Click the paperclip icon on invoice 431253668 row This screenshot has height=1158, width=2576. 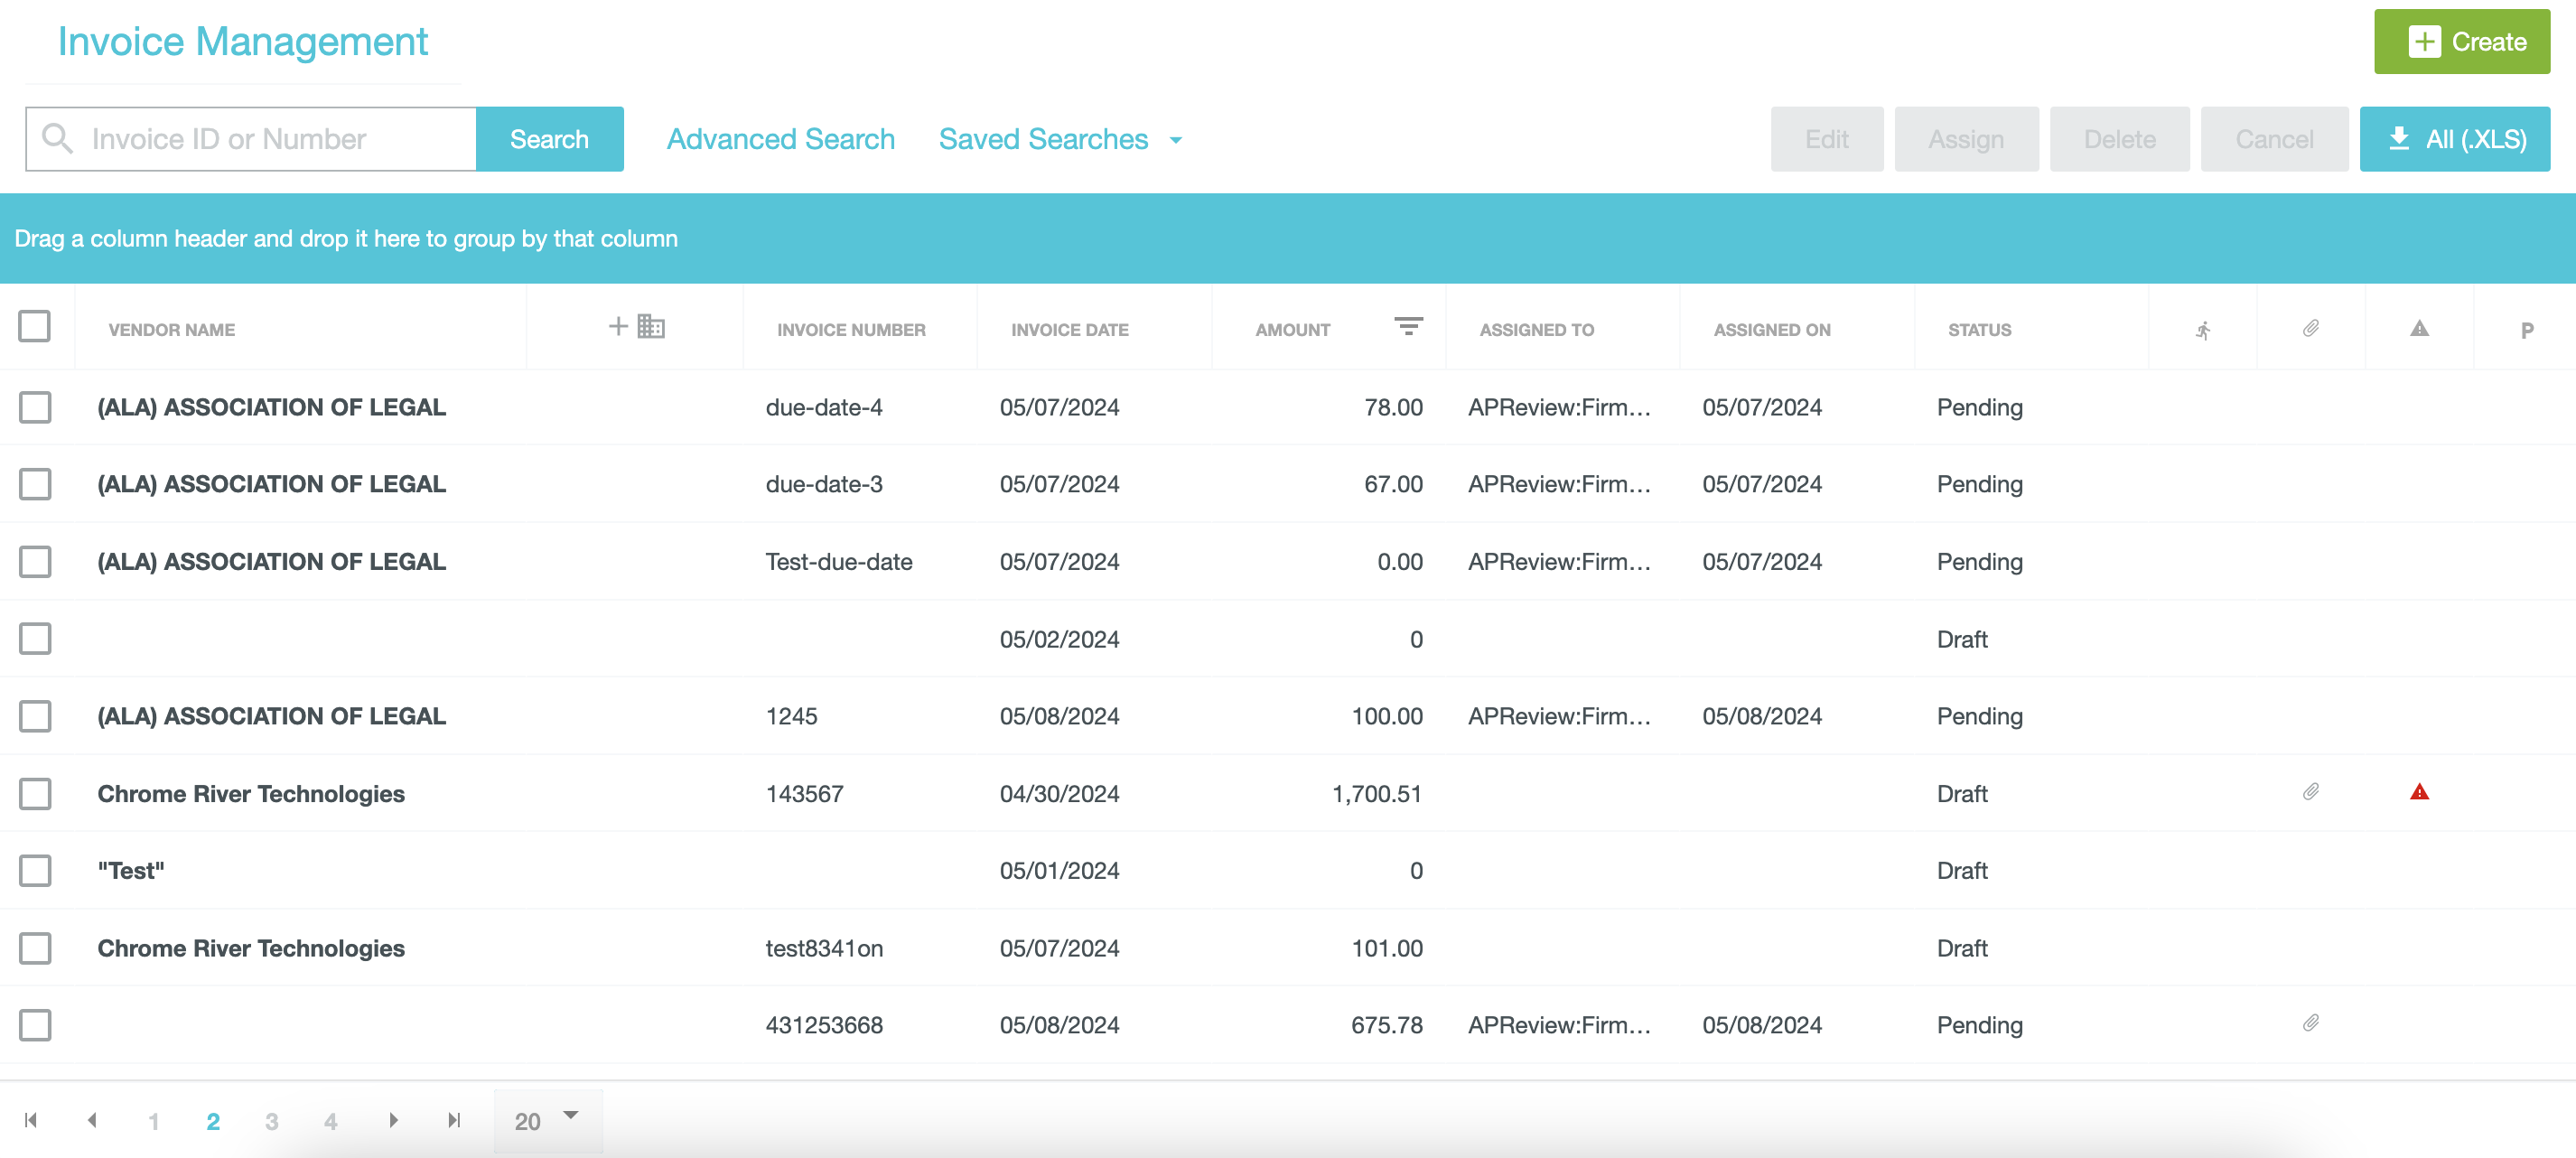(2310, 1023)
